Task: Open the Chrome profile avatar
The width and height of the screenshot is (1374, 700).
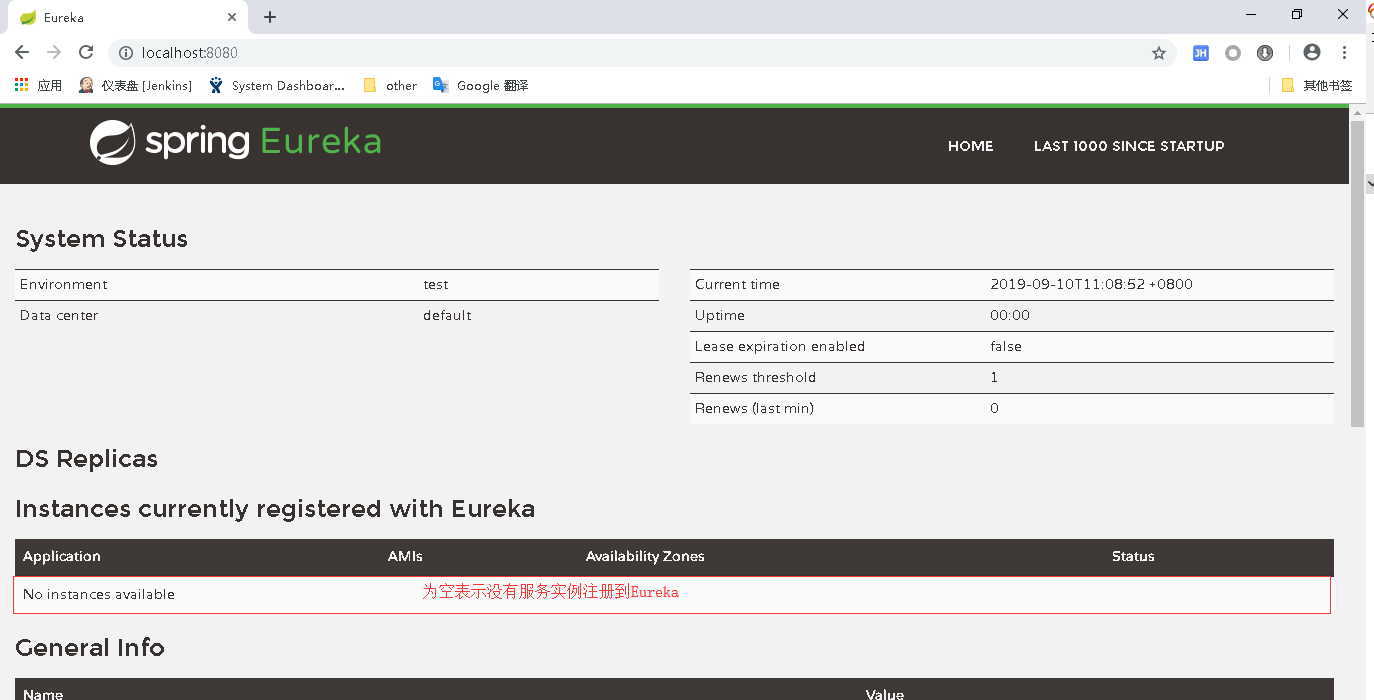Action: 1312,53
